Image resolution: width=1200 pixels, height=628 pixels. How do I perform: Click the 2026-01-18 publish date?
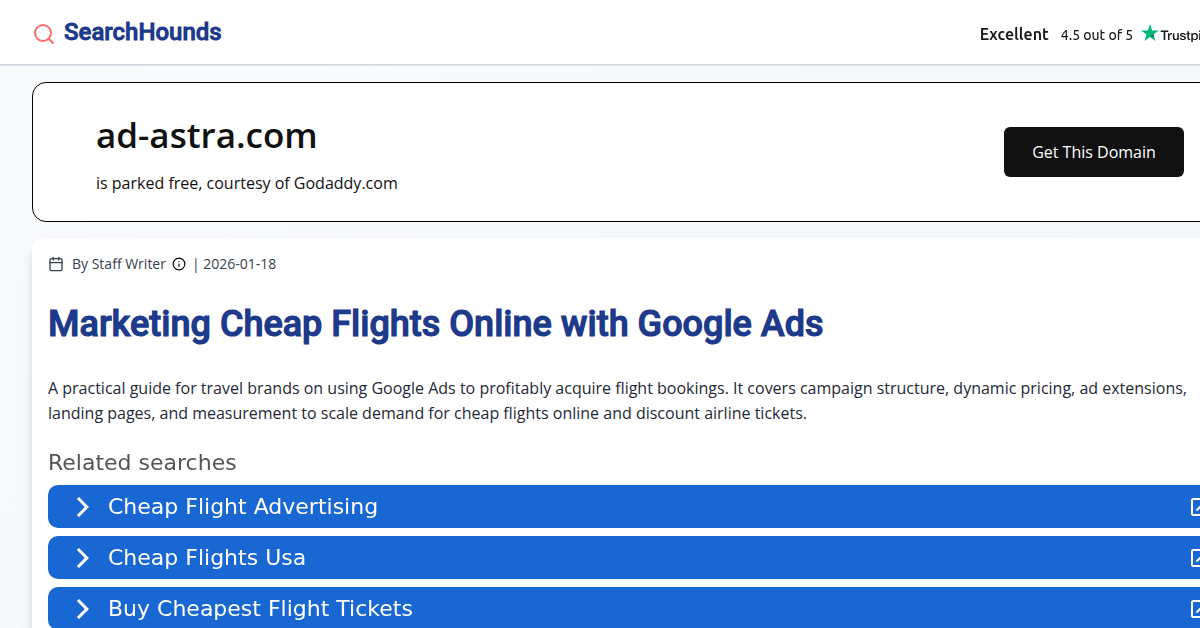239,264
